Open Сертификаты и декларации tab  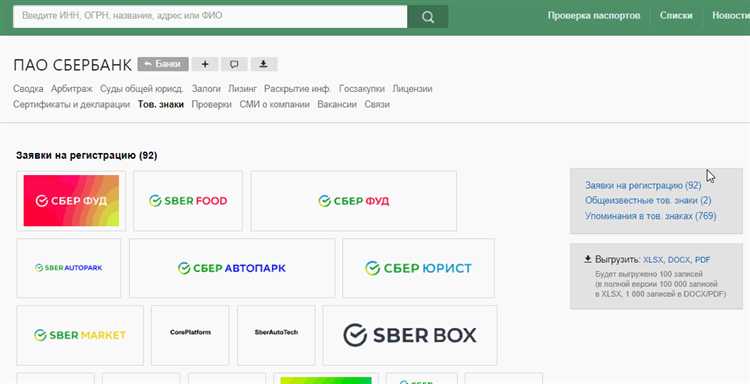pyautogui.click(x=71, y=104)
